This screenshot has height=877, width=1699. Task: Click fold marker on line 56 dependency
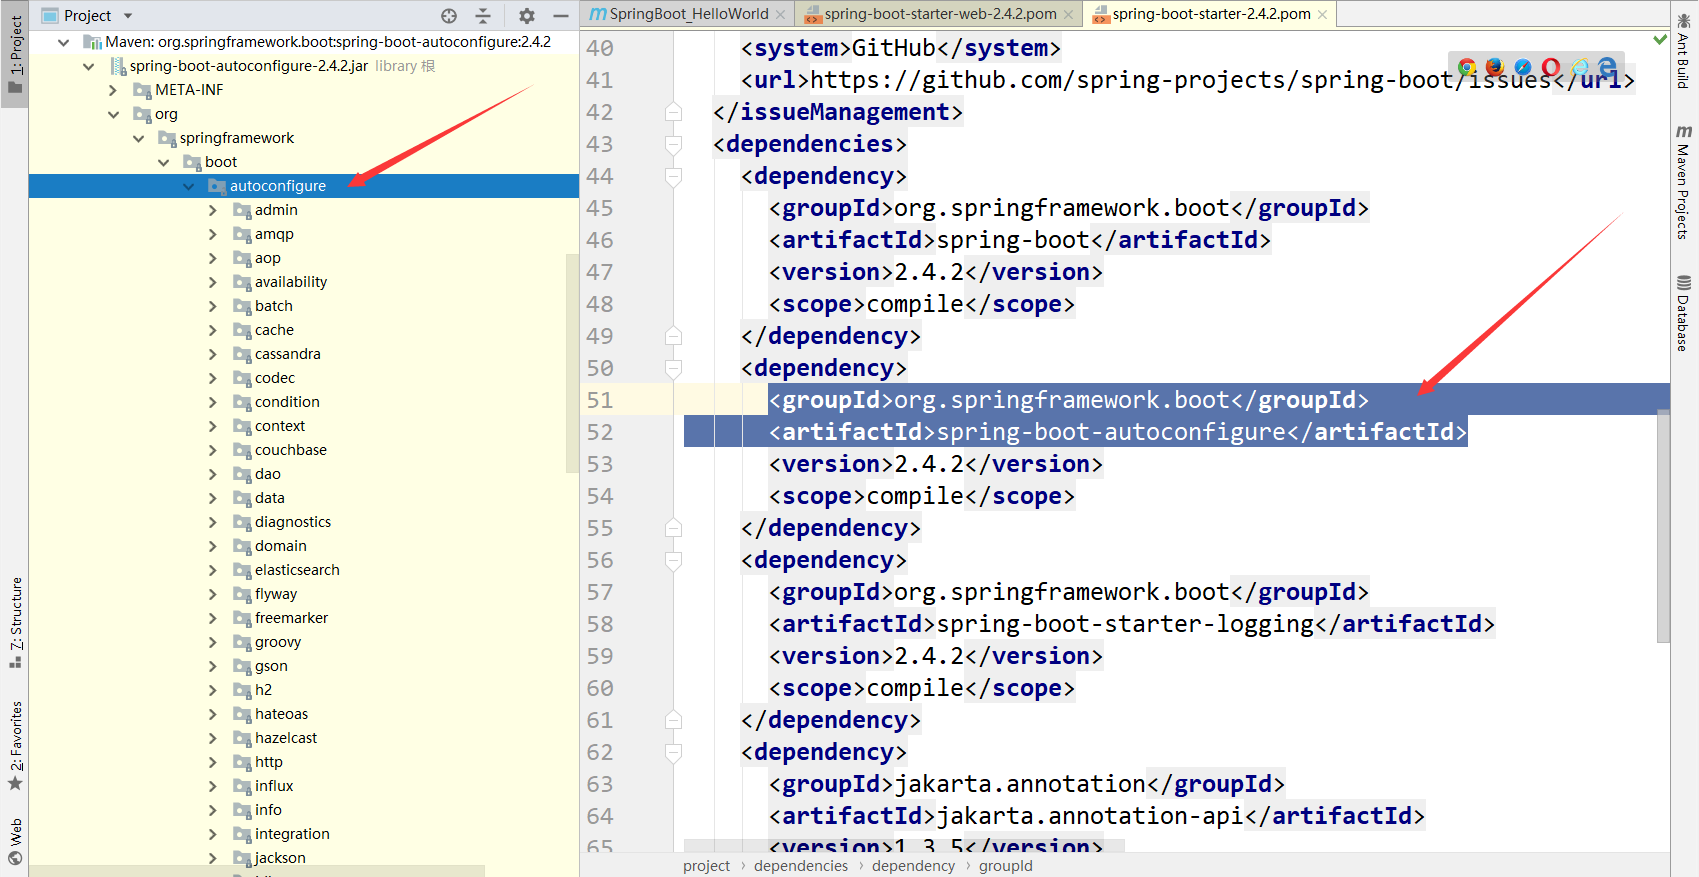coord(673,560)
